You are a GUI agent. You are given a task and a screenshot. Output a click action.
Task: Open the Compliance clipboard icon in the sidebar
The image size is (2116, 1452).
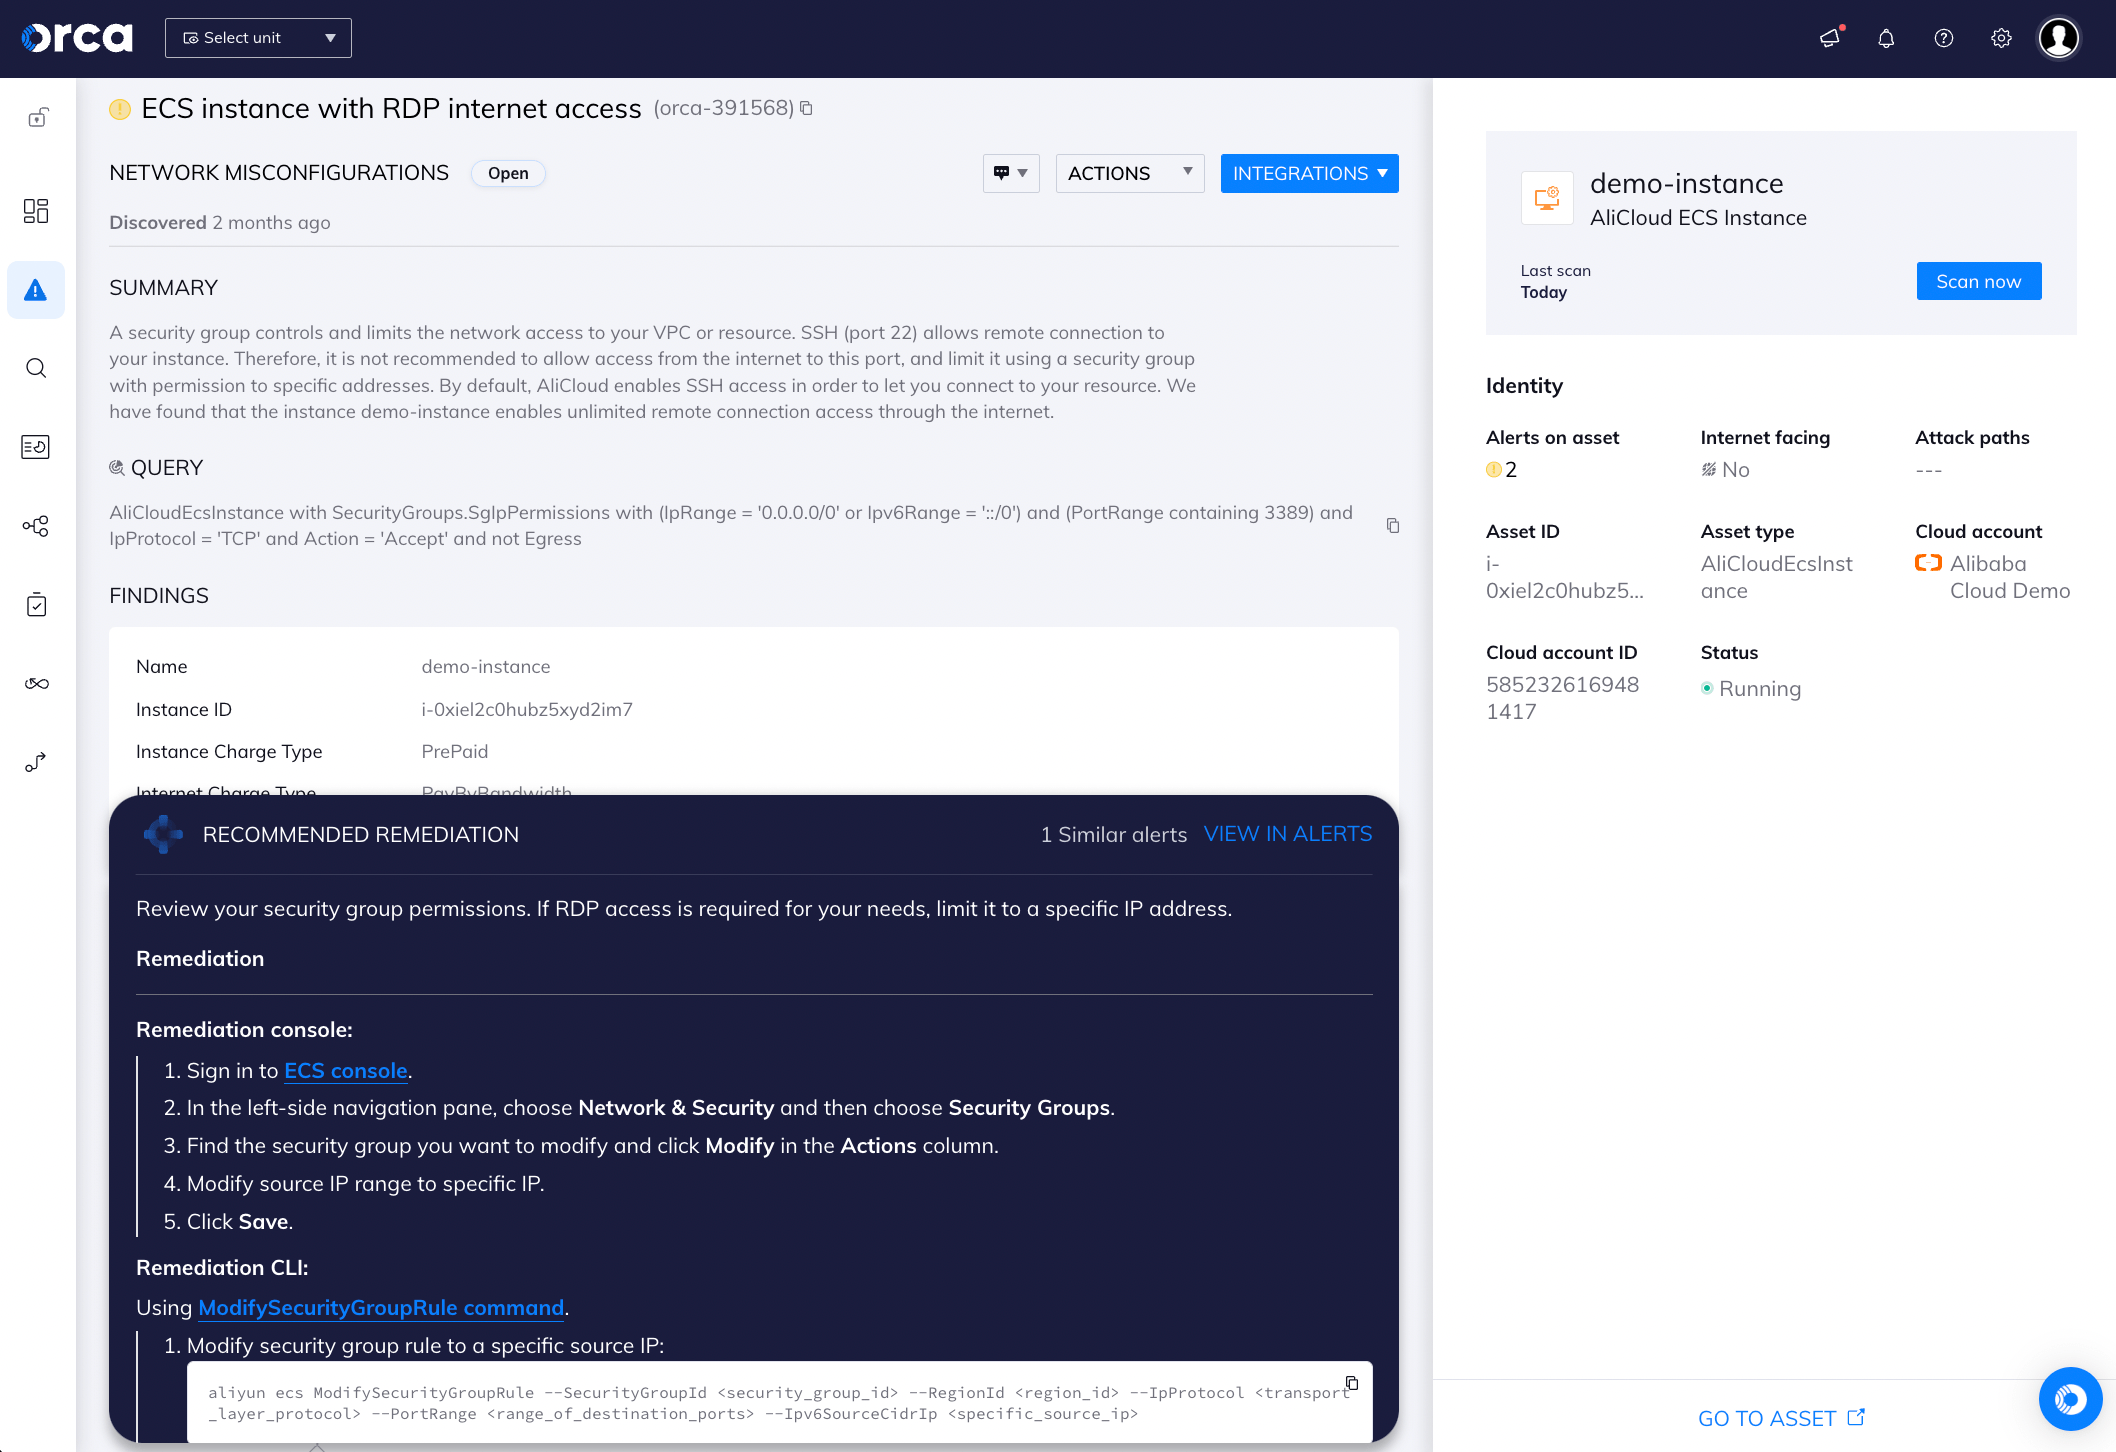36,604
